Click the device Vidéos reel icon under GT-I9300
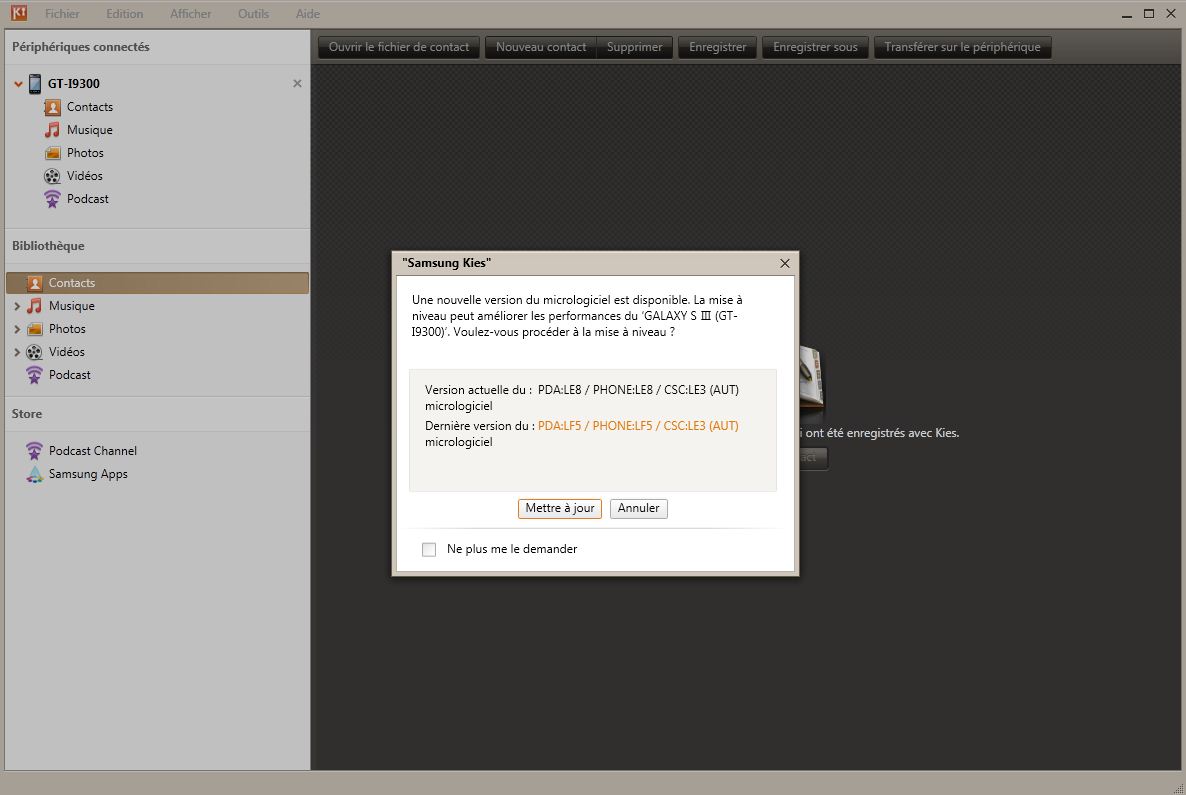The image size is (1186, 795). click(x=52, y=176)
